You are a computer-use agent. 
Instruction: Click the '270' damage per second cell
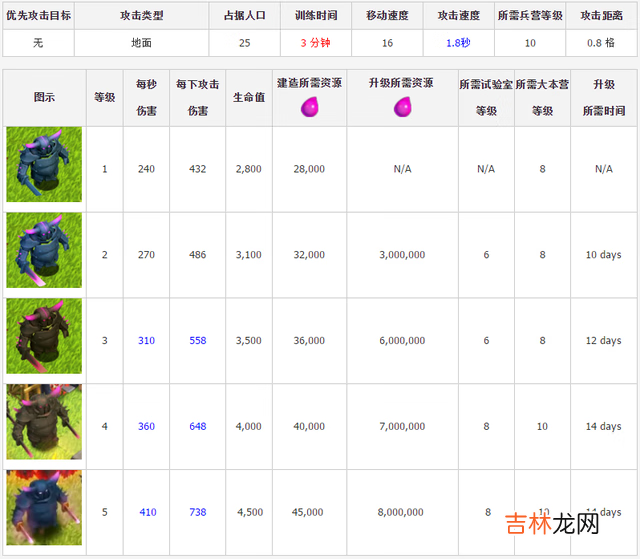click(146, 255)
